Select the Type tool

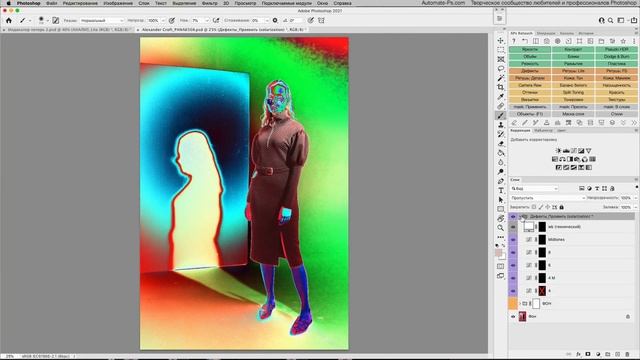tap(500, 191)
